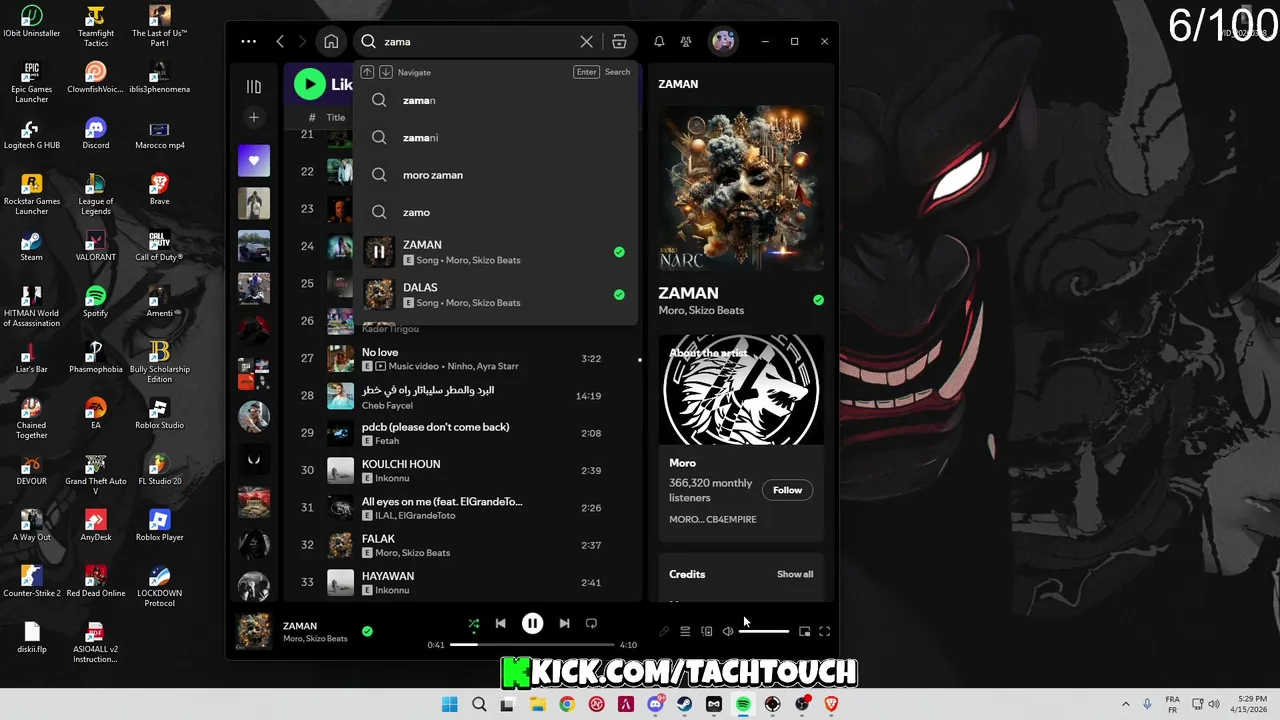Pause playback in the player bar
This screenshot has width=1280, height=720.
coord(532,623)
